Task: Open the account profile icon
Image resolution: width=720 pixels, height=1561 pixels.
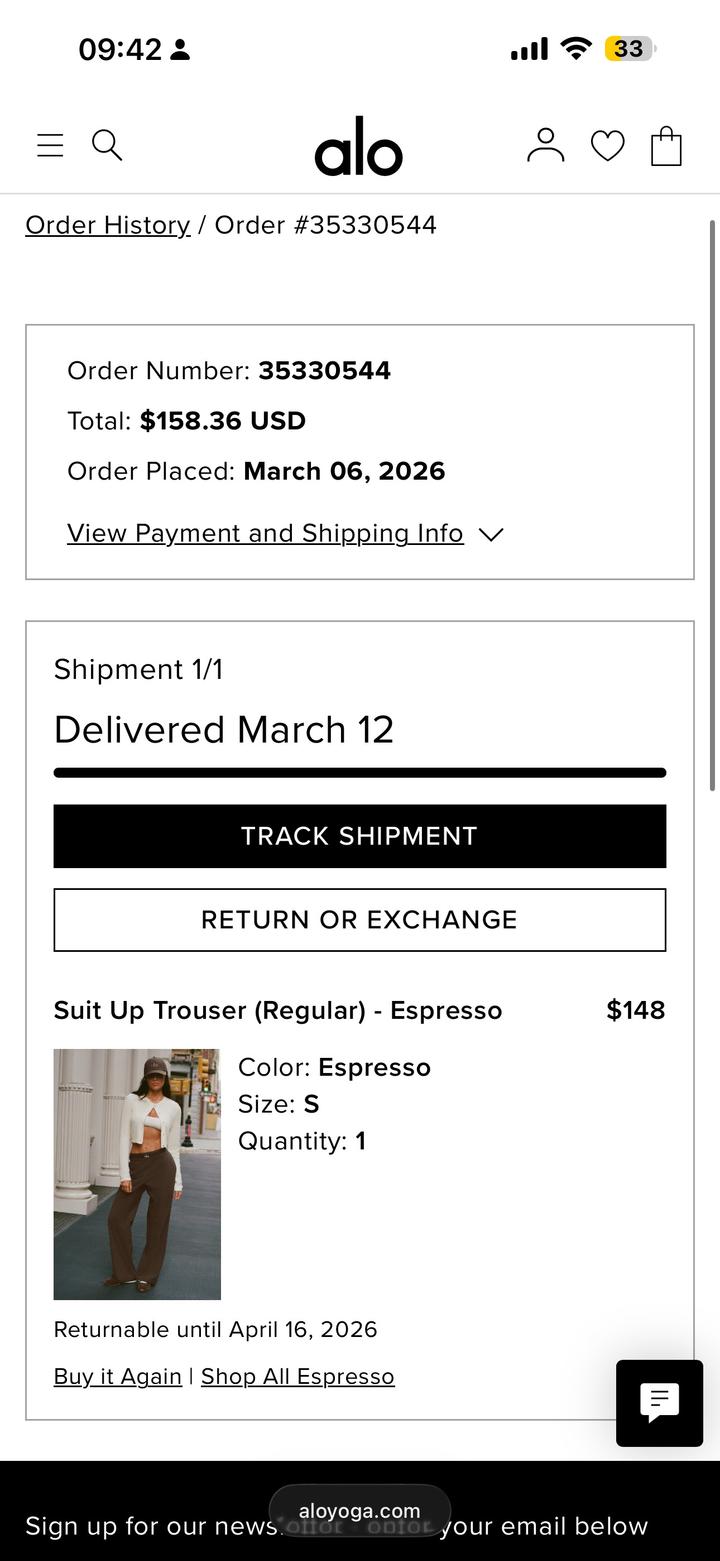Action: point(545,145)
